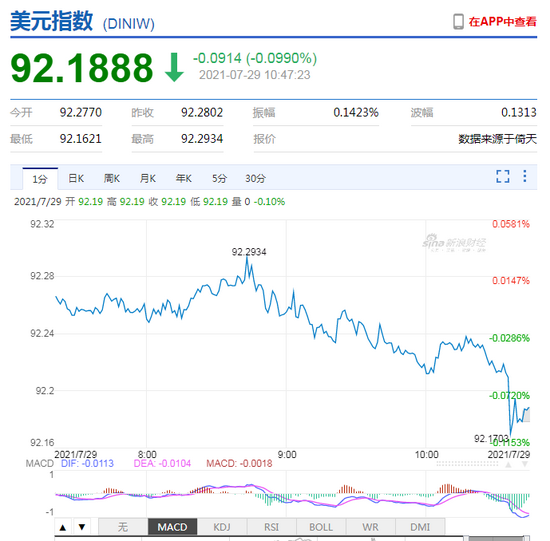Open the fullscreen chart view icon
The image size is (550, 541).
pos(503,176)
